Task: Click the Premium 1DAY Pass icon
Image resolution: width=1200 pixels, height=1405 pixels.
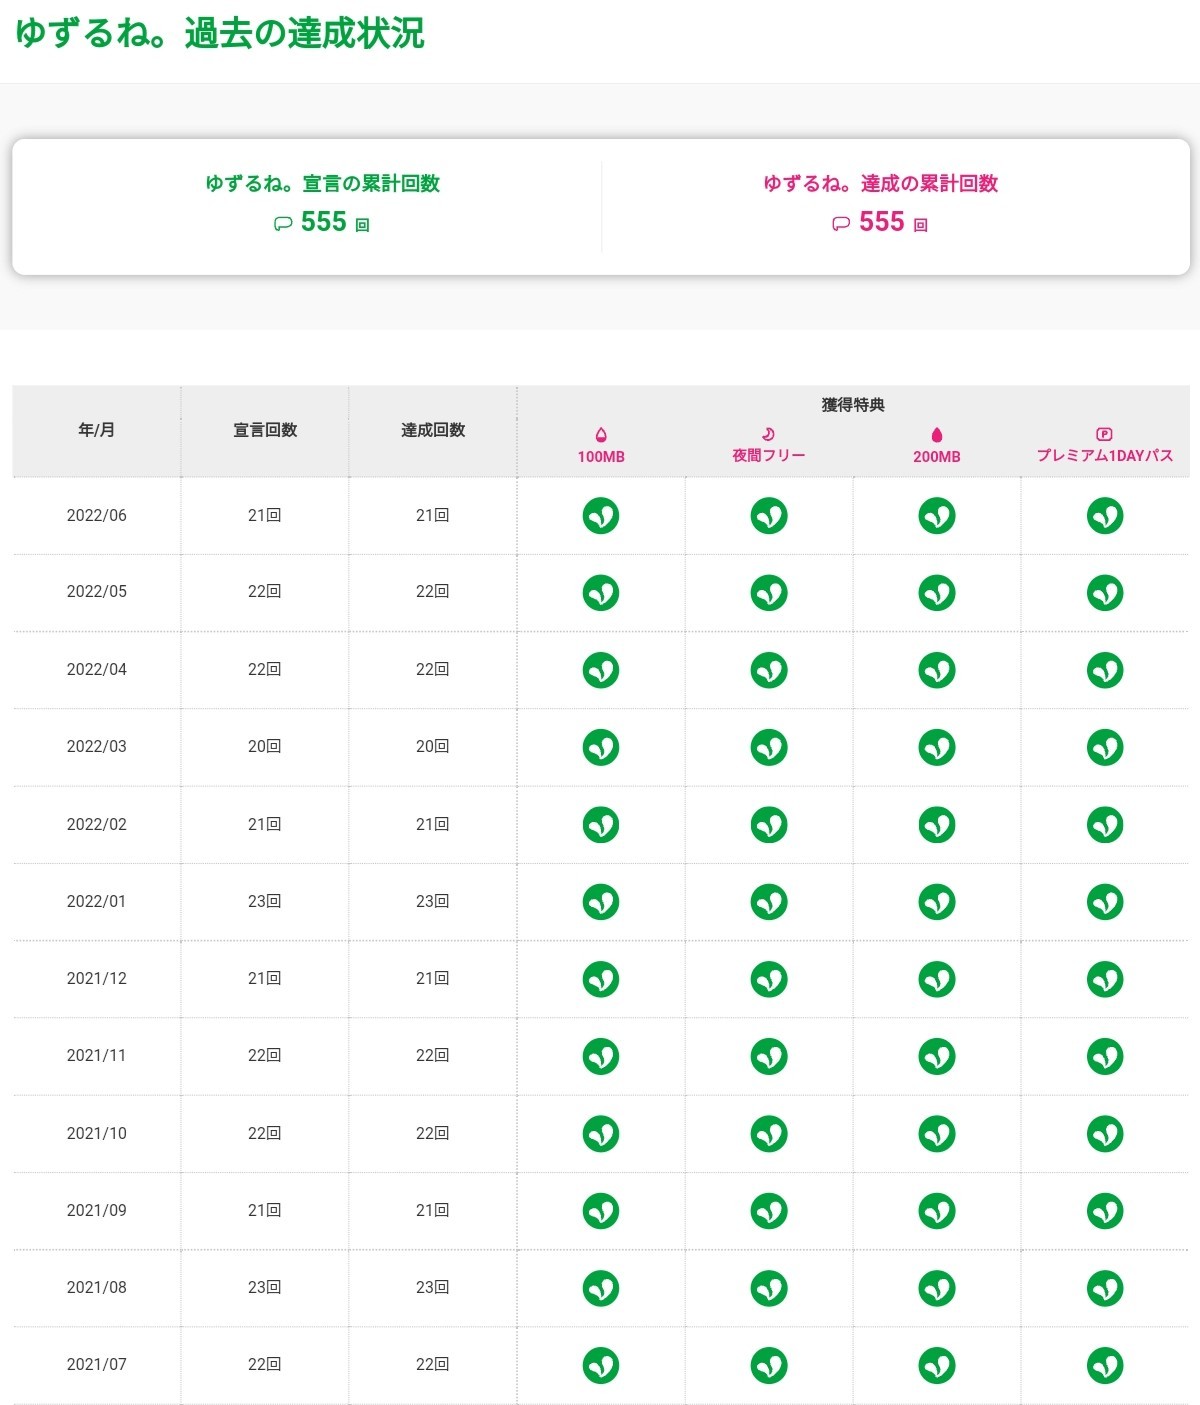Action: (x=1104, y=434)
